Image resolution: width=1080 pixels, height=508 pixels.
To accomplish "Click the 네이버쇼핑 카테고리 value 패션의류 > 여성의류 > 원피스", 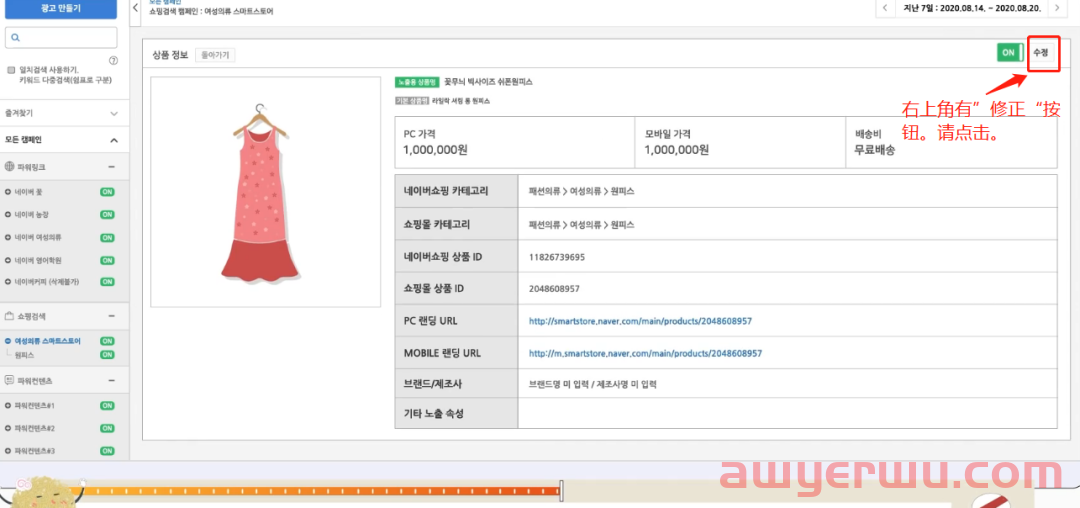I will click(x=581, y=192).
